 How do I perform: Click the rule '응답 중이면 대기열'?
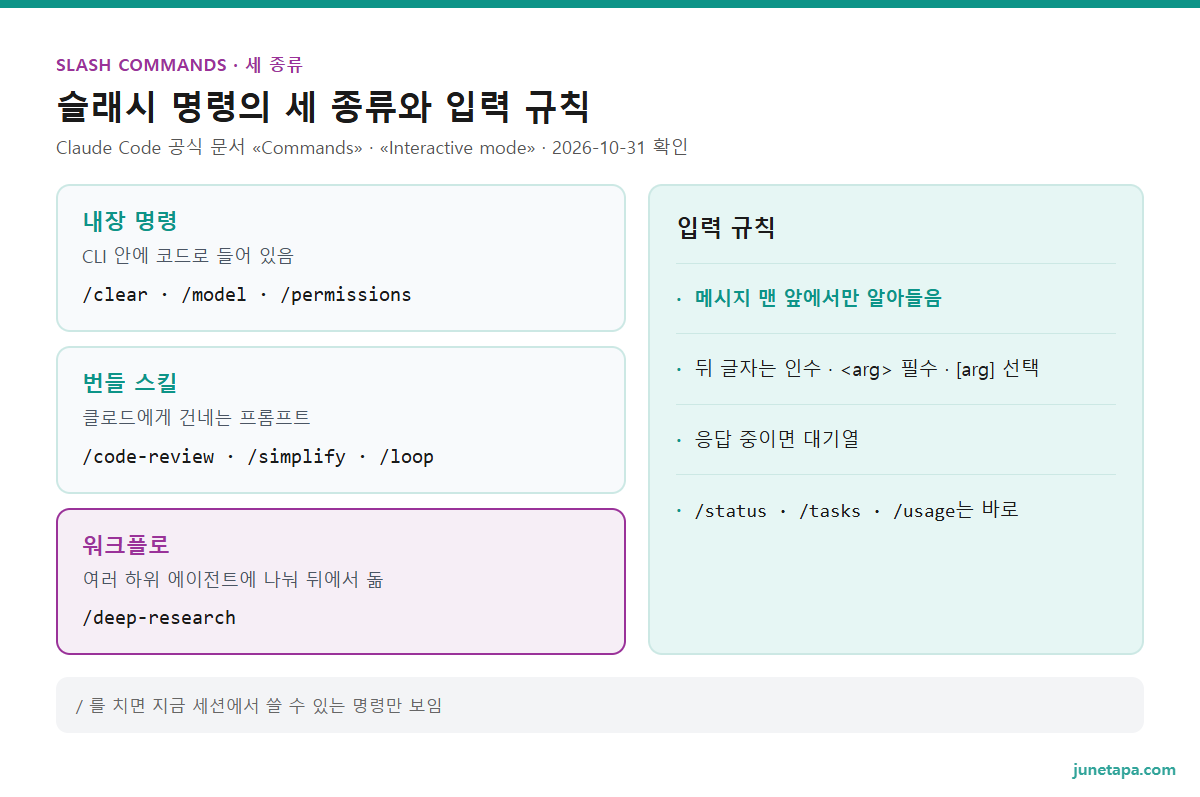777,439
